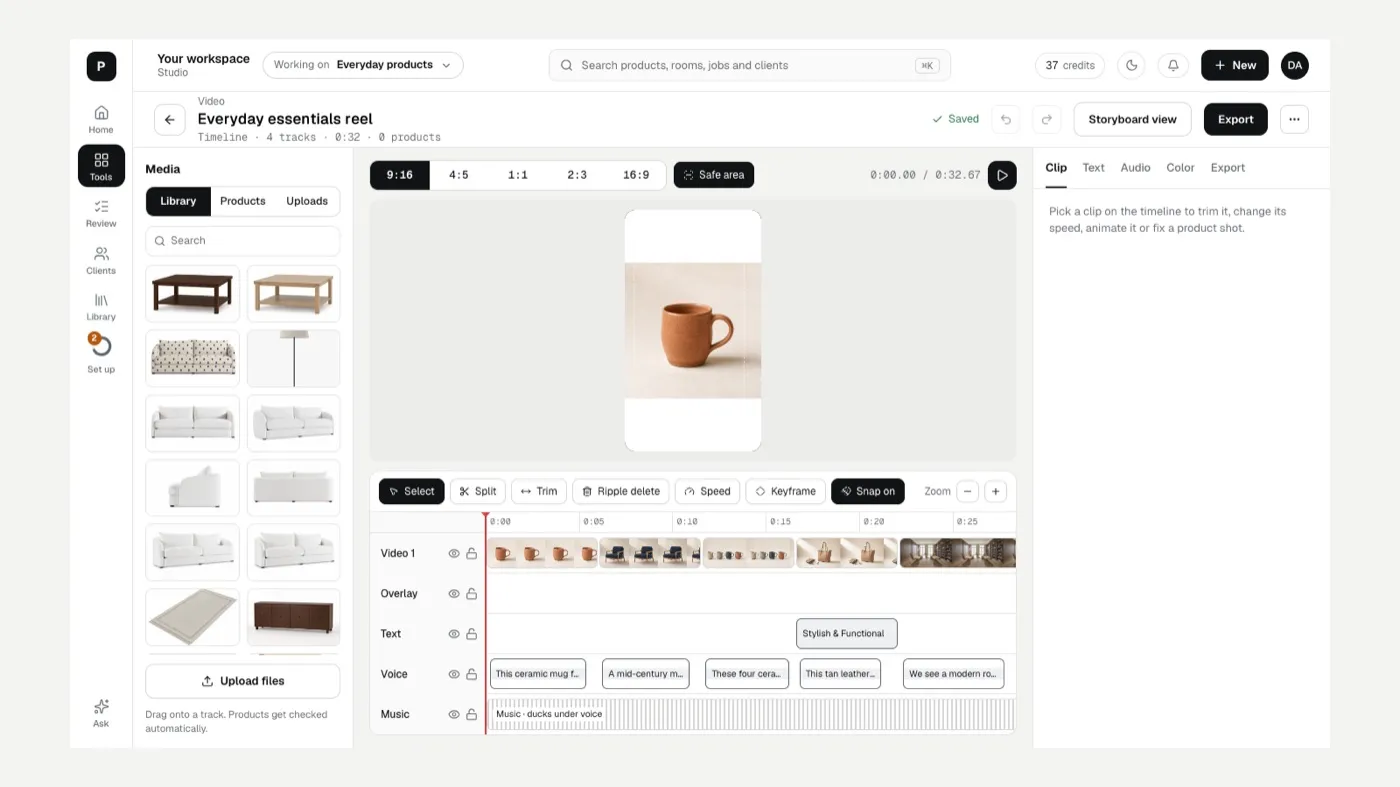This screenshot has height=787, width=1400.
Task: Go back using the arrow button
Action: [x=169, y=120]
